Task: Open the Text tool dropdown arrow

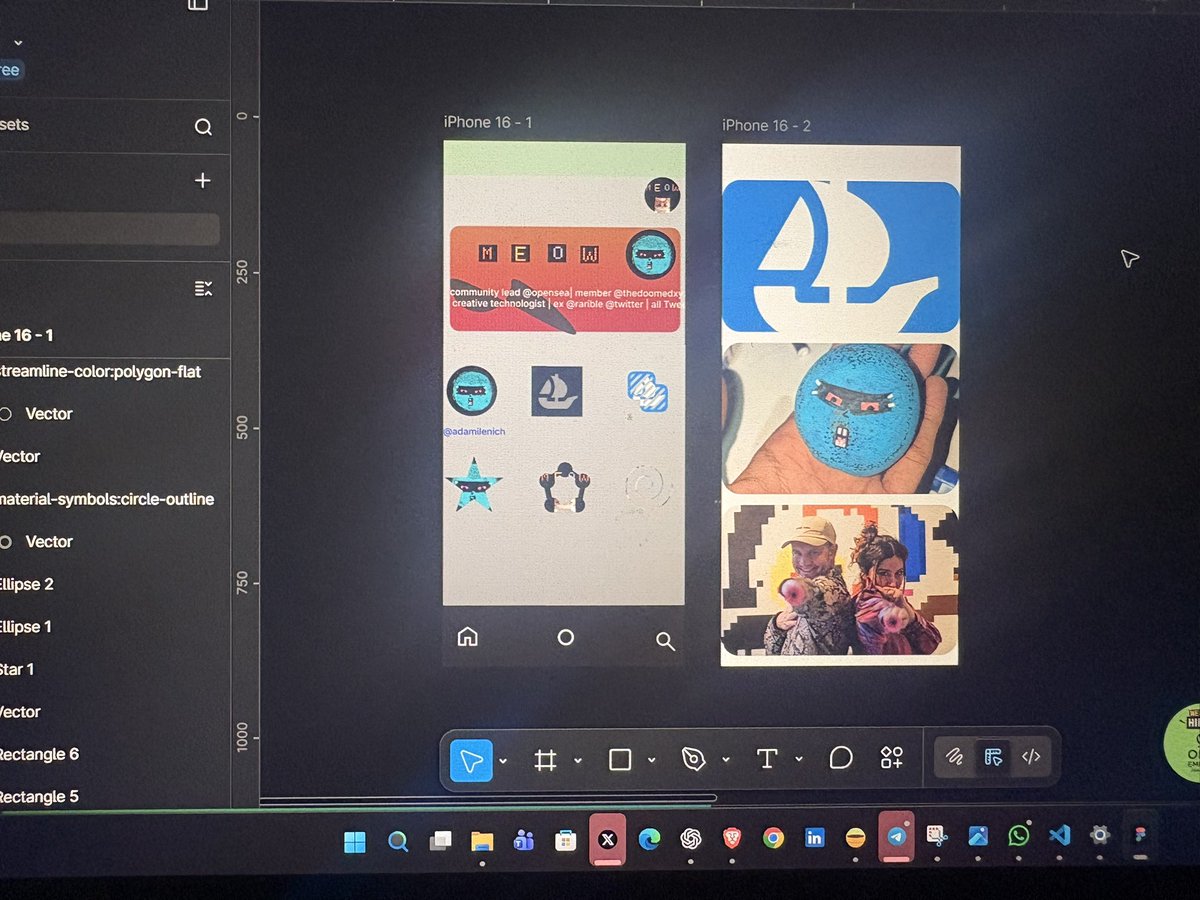Action: [x=798, y=759]
